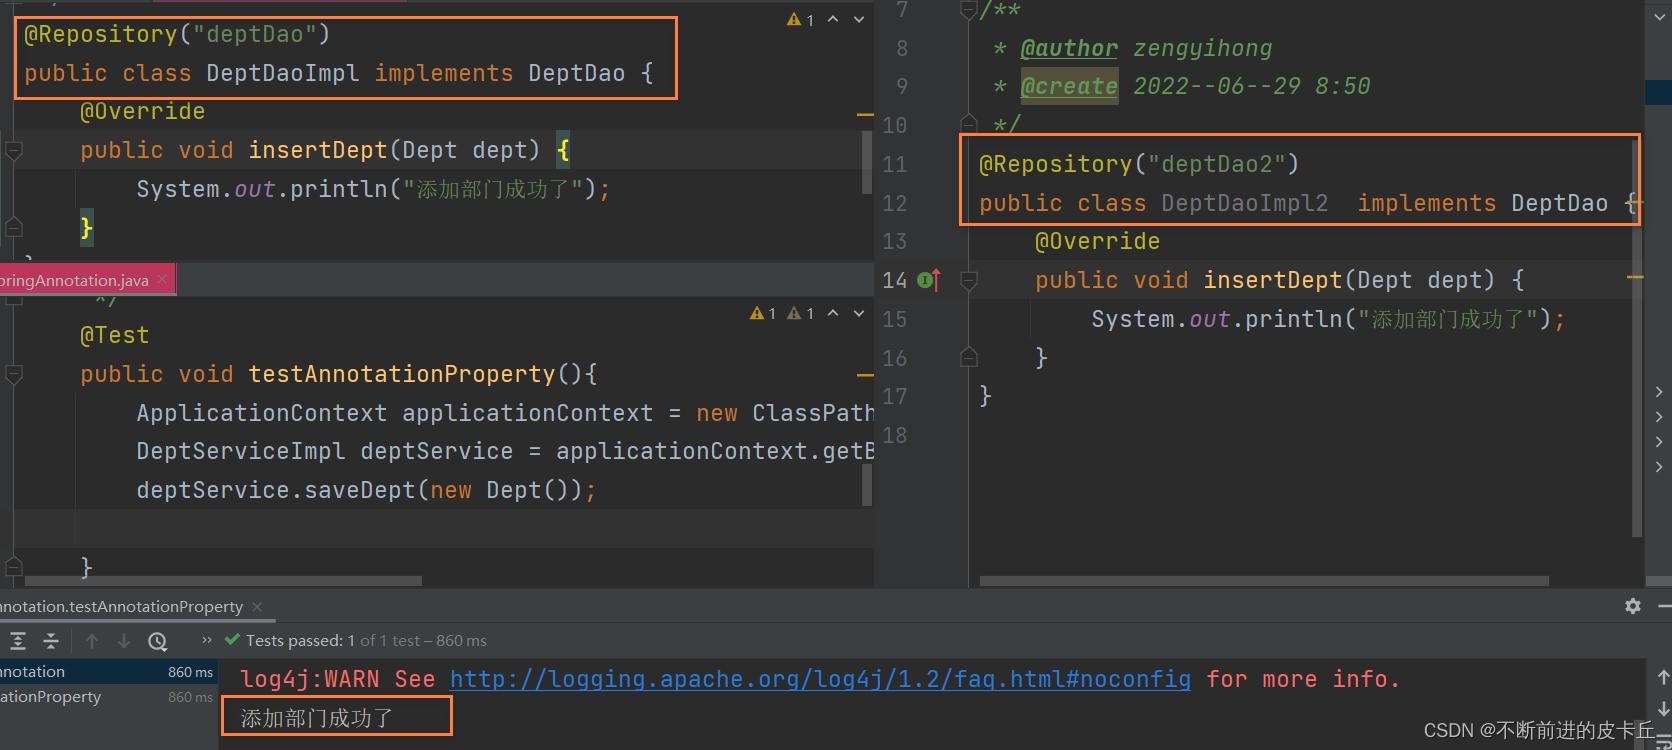Collapse the insertDept method fold on line 14
1672x750 pixels.
click(x=968, y=281)
